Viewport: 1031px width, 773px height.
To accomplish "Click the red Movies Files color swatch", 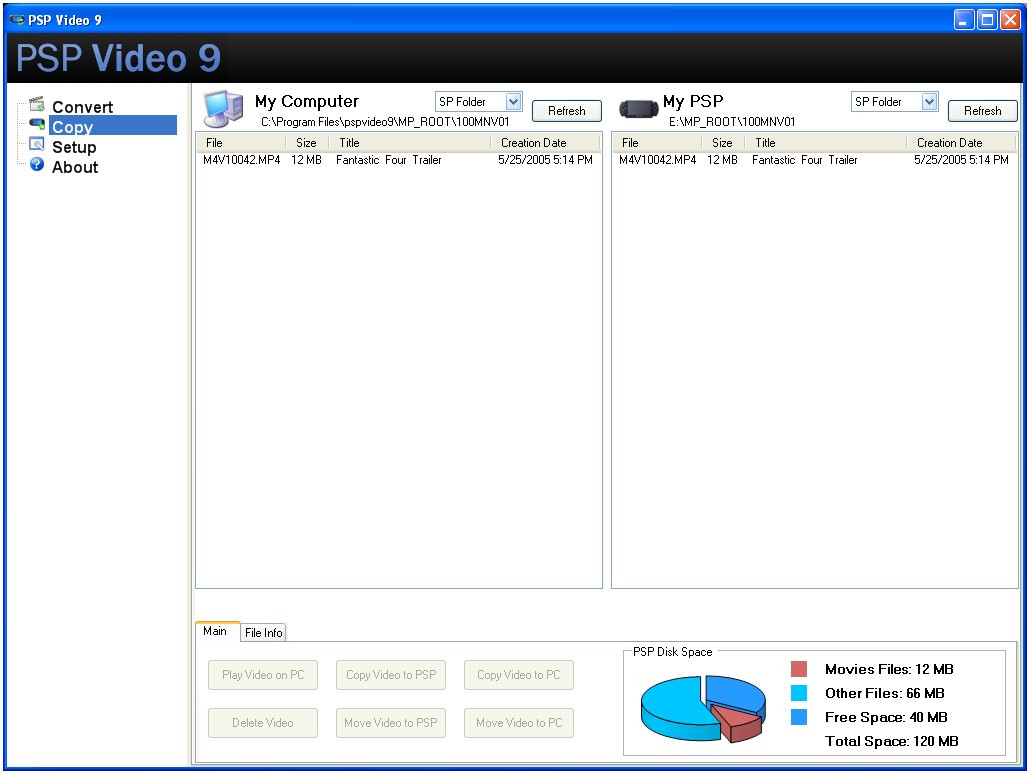I will 799,669.
